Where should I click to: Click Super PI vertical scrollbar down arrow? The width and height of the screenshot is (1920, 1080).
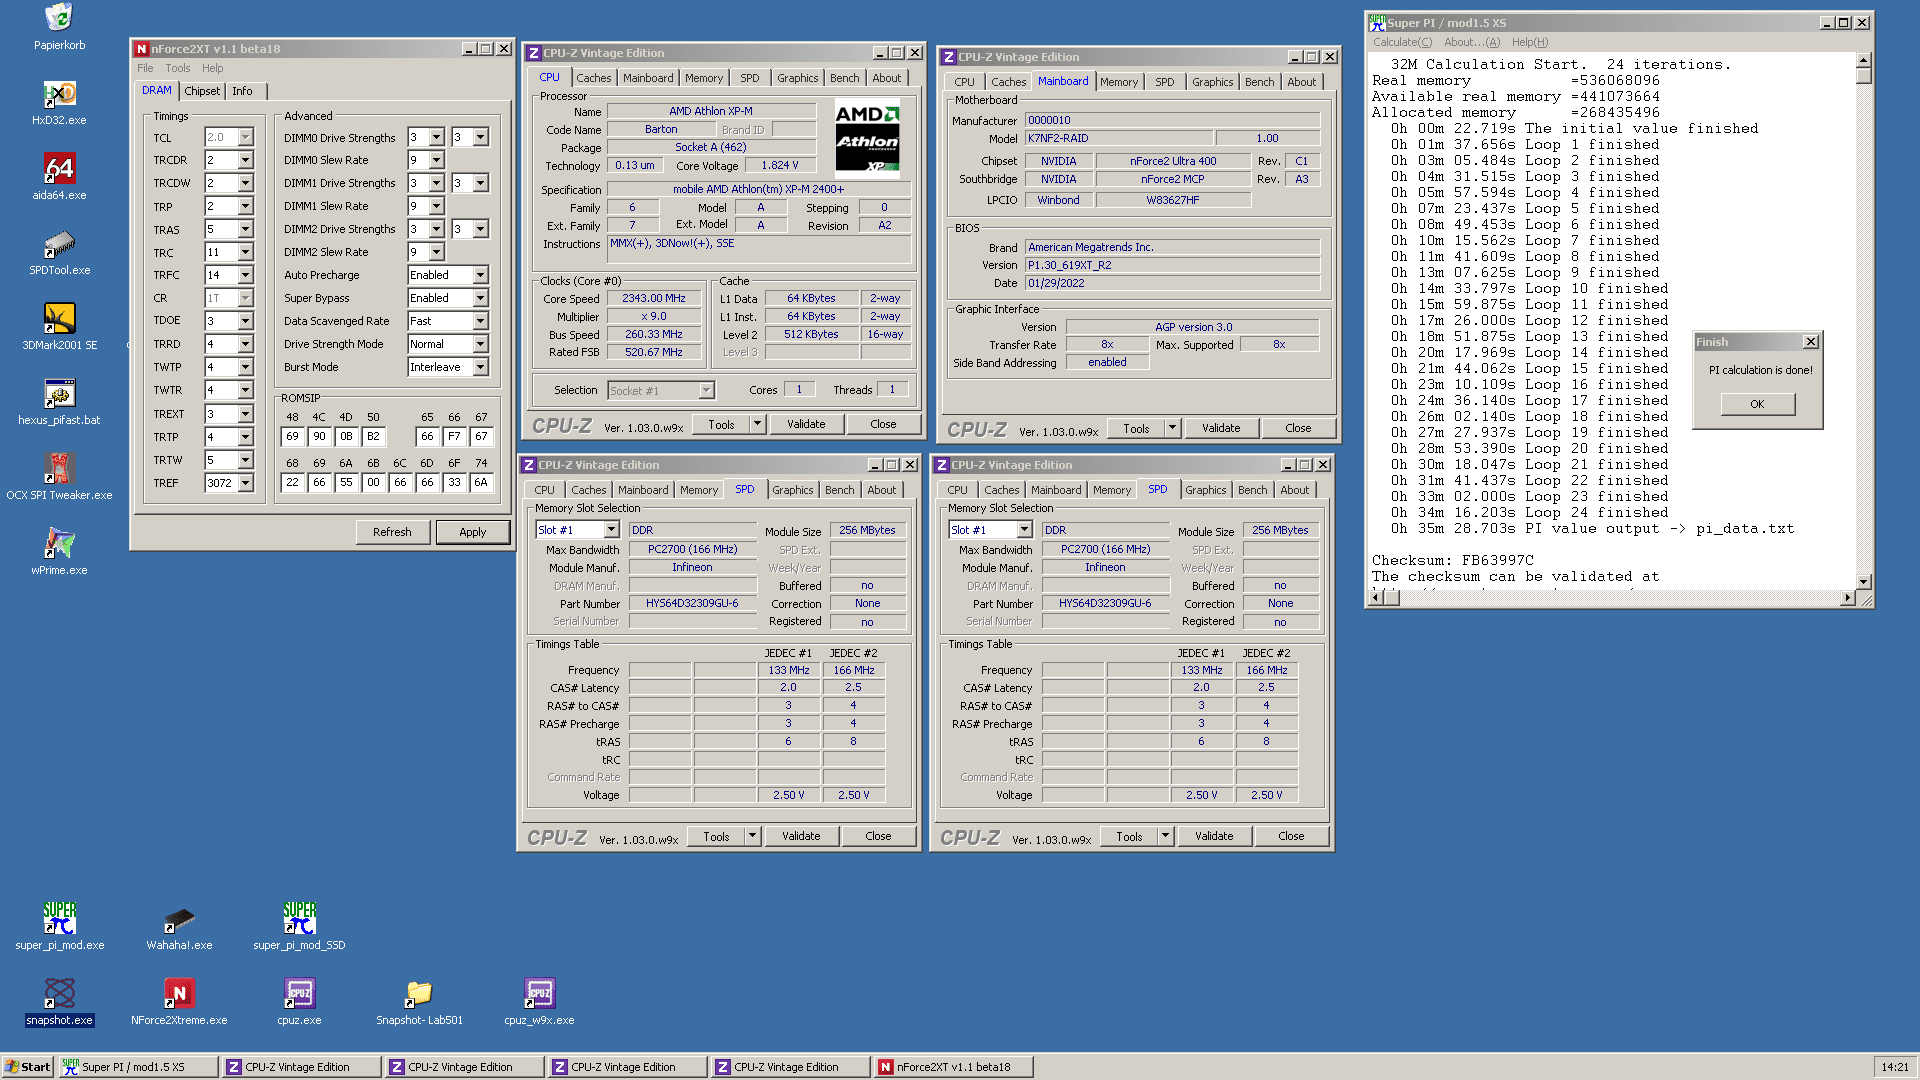1863,581
